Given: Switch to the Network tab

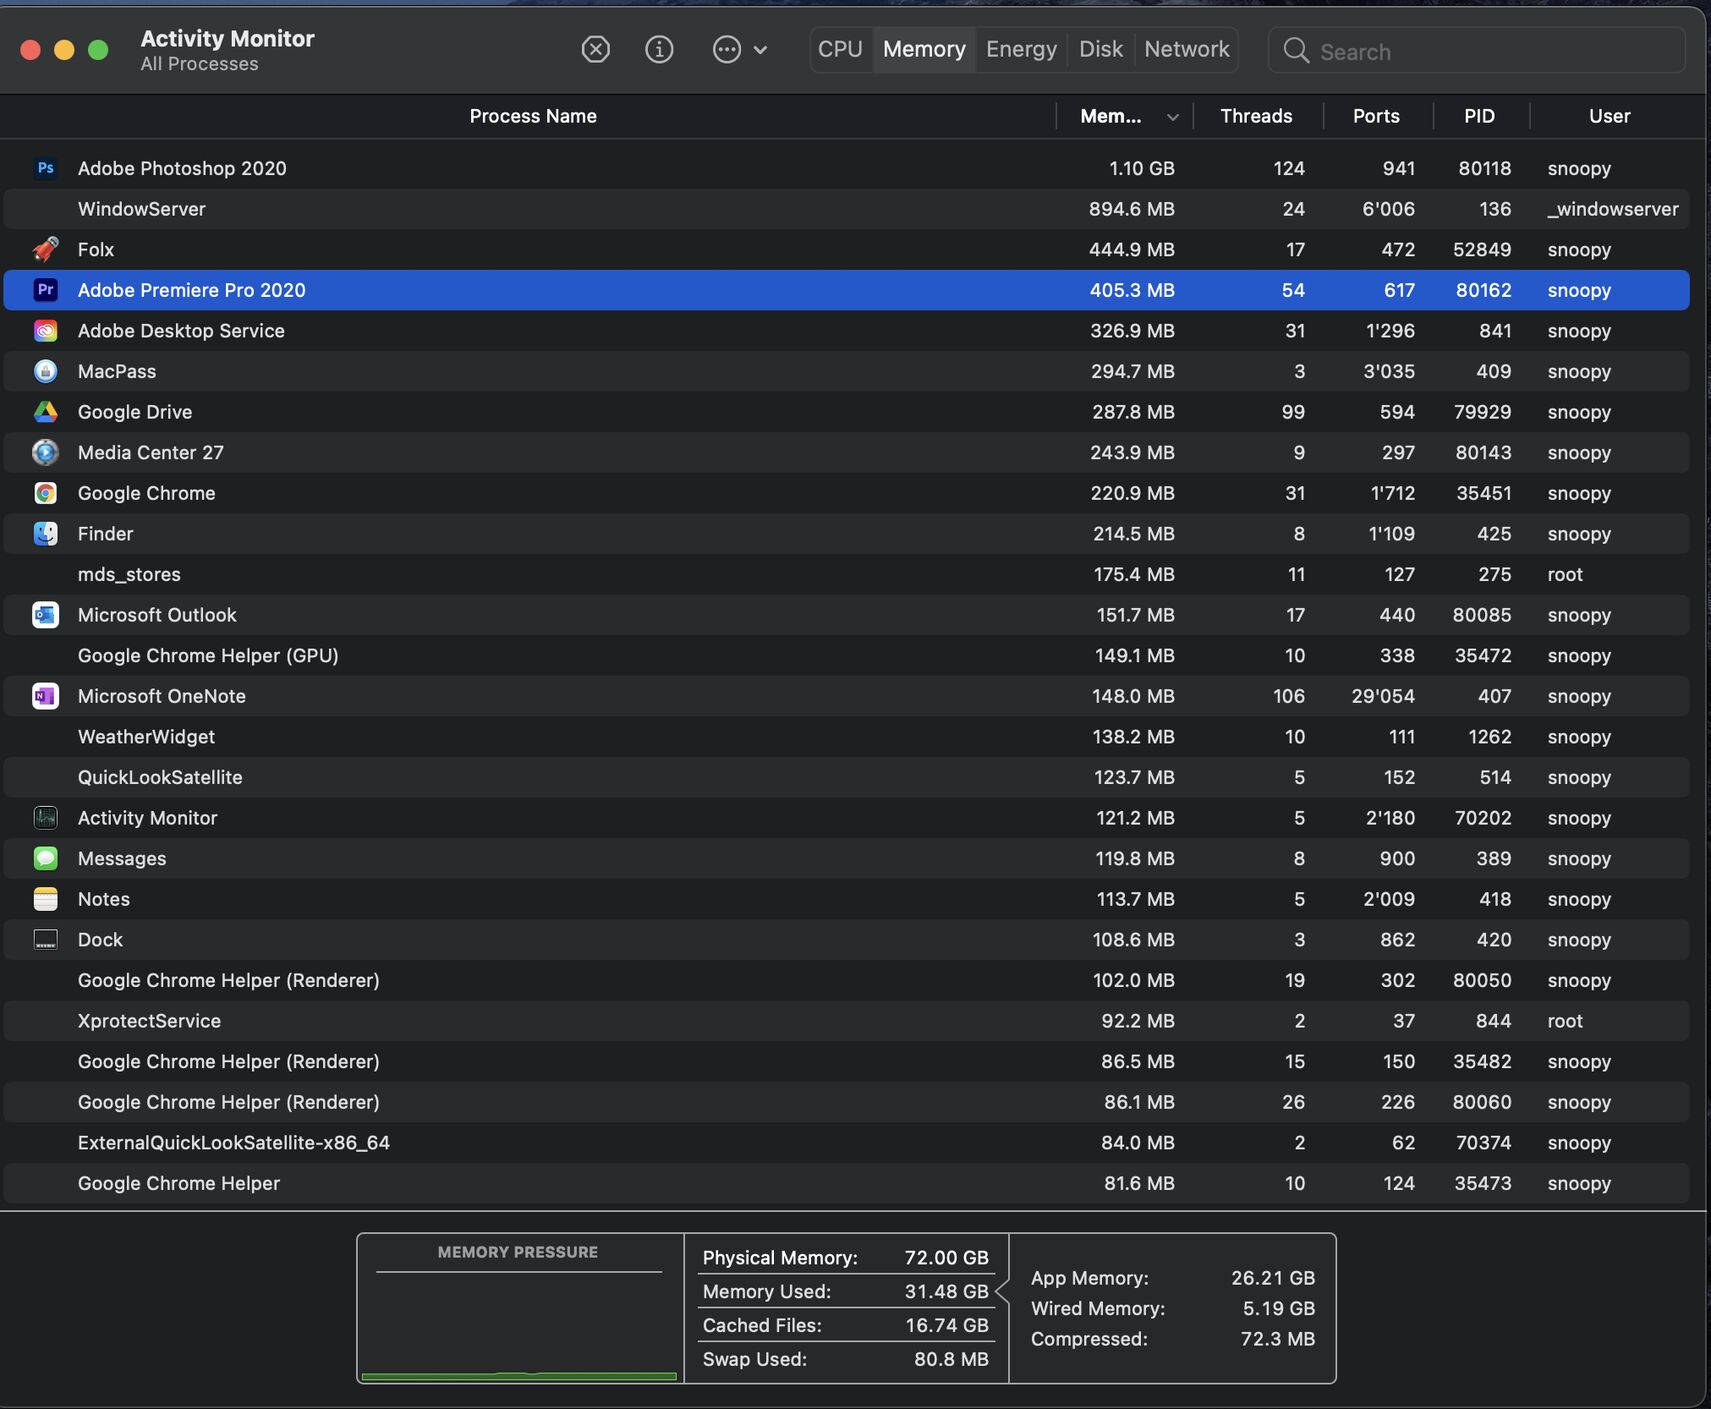Looking at the screenshot, I should [1186, 49].
